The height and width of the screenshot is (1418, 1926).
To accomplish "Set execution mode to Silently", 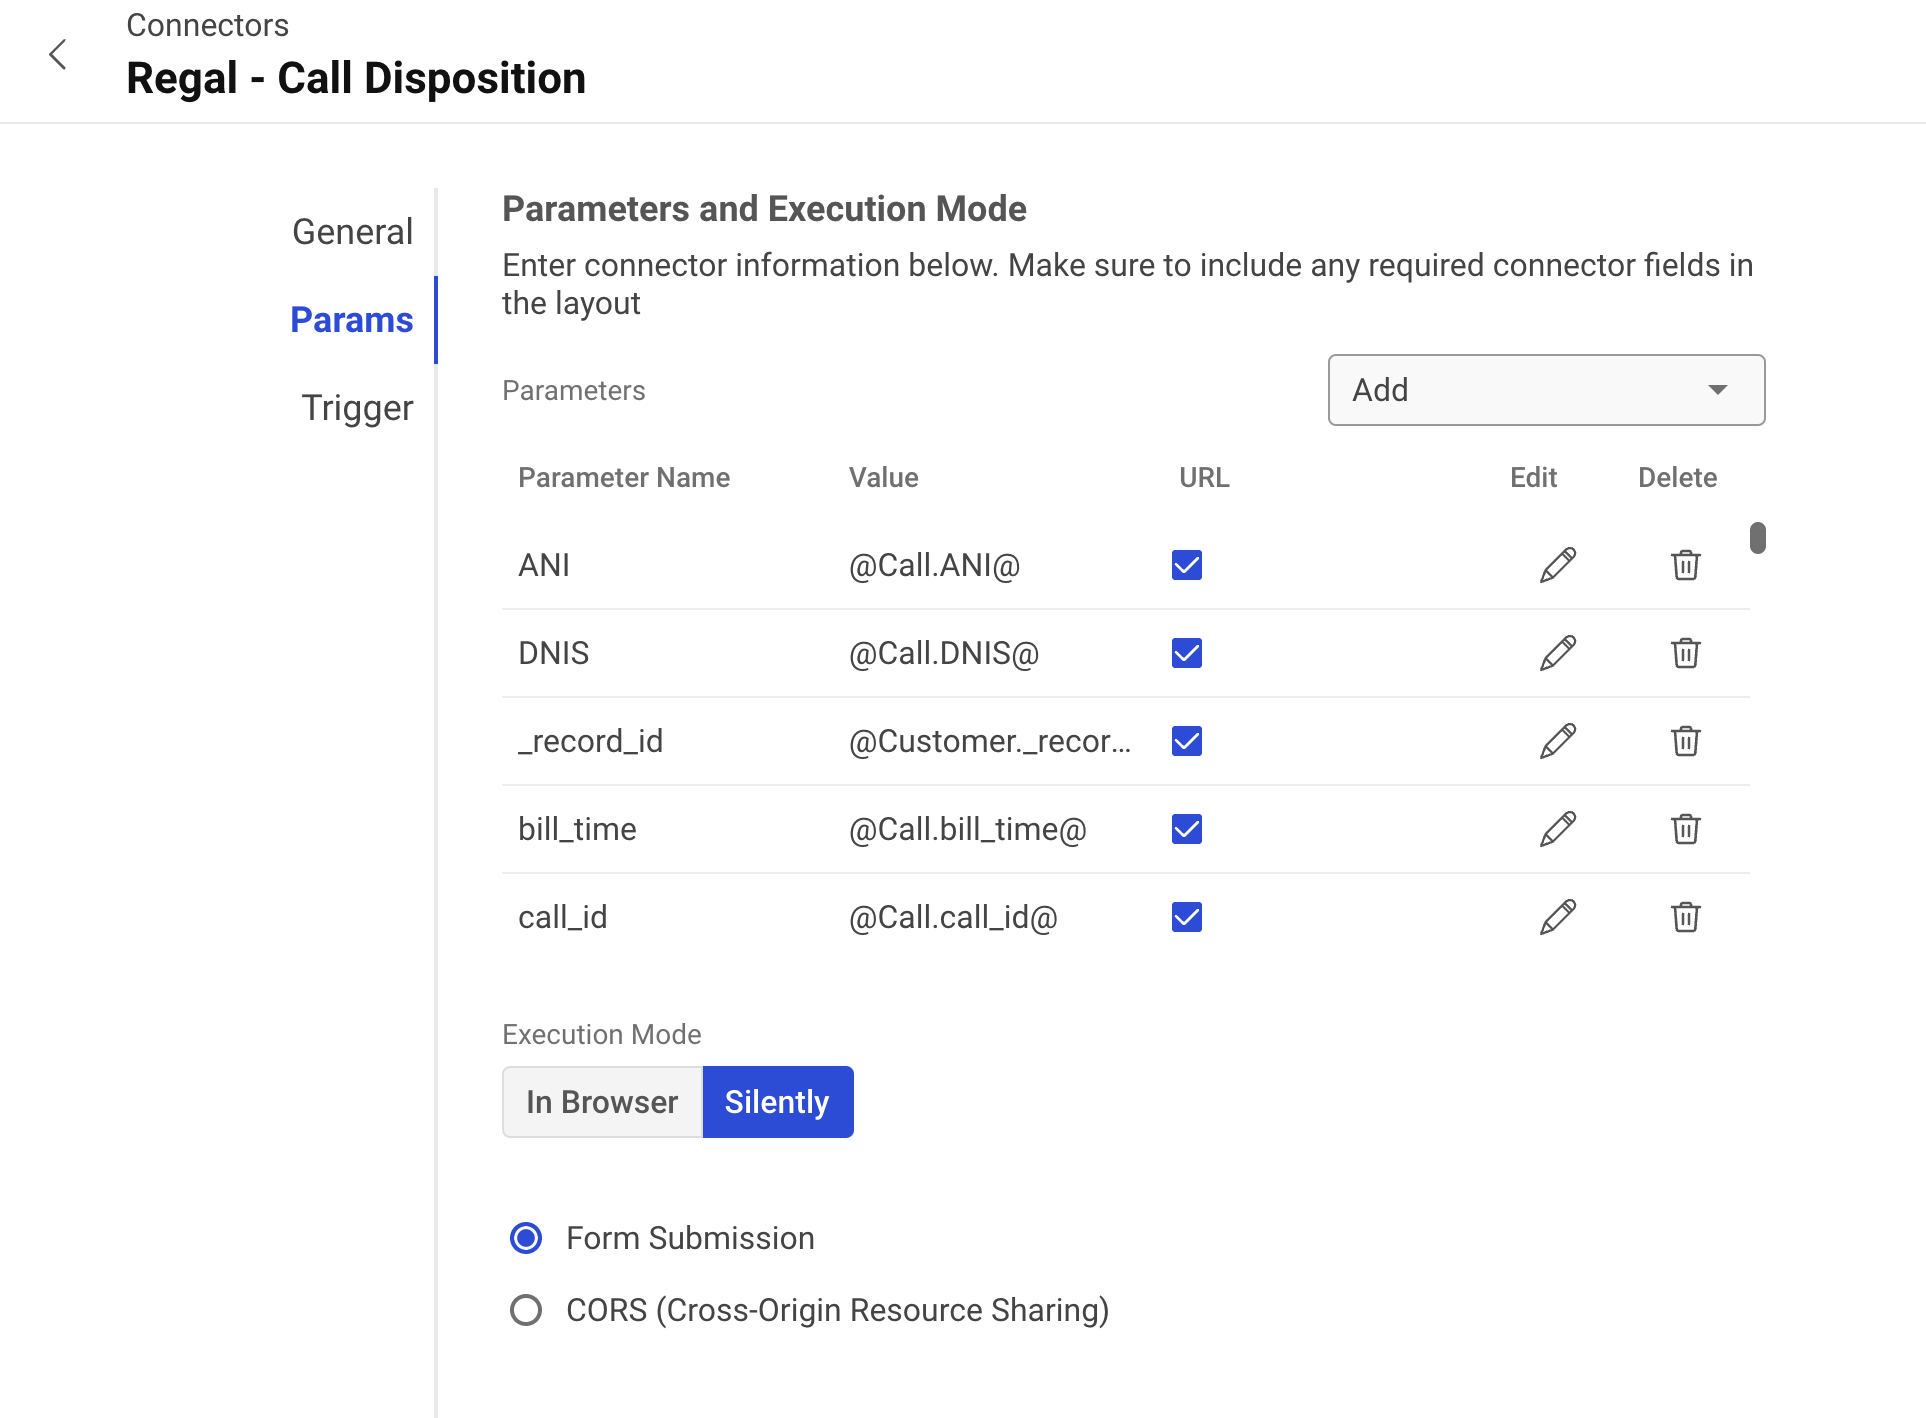I will click(778, 1102).
